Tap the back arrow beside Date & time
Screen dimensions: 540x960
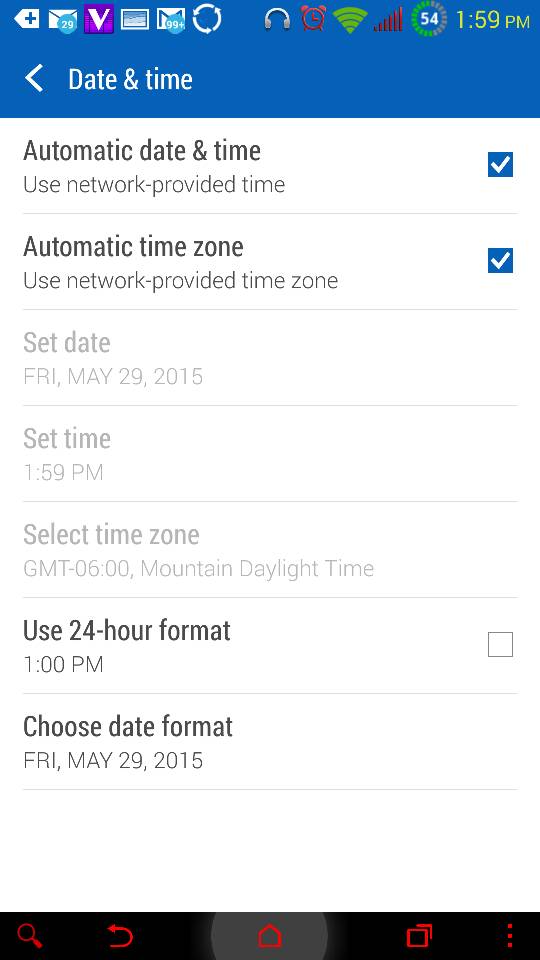coord(34,79)
